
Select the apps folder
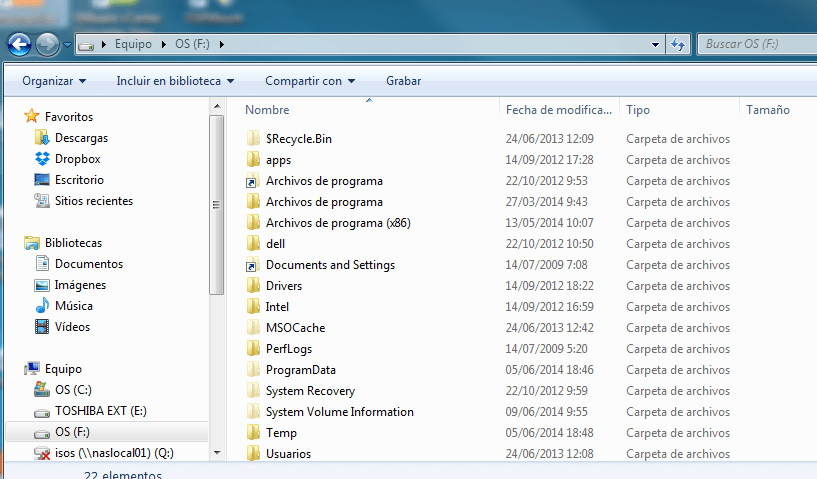pos(278,160)
